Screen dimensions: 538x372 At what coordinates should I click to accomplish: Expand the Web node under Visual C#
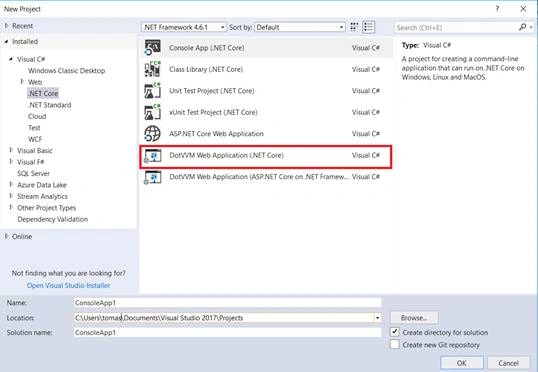tap(22, 82)
